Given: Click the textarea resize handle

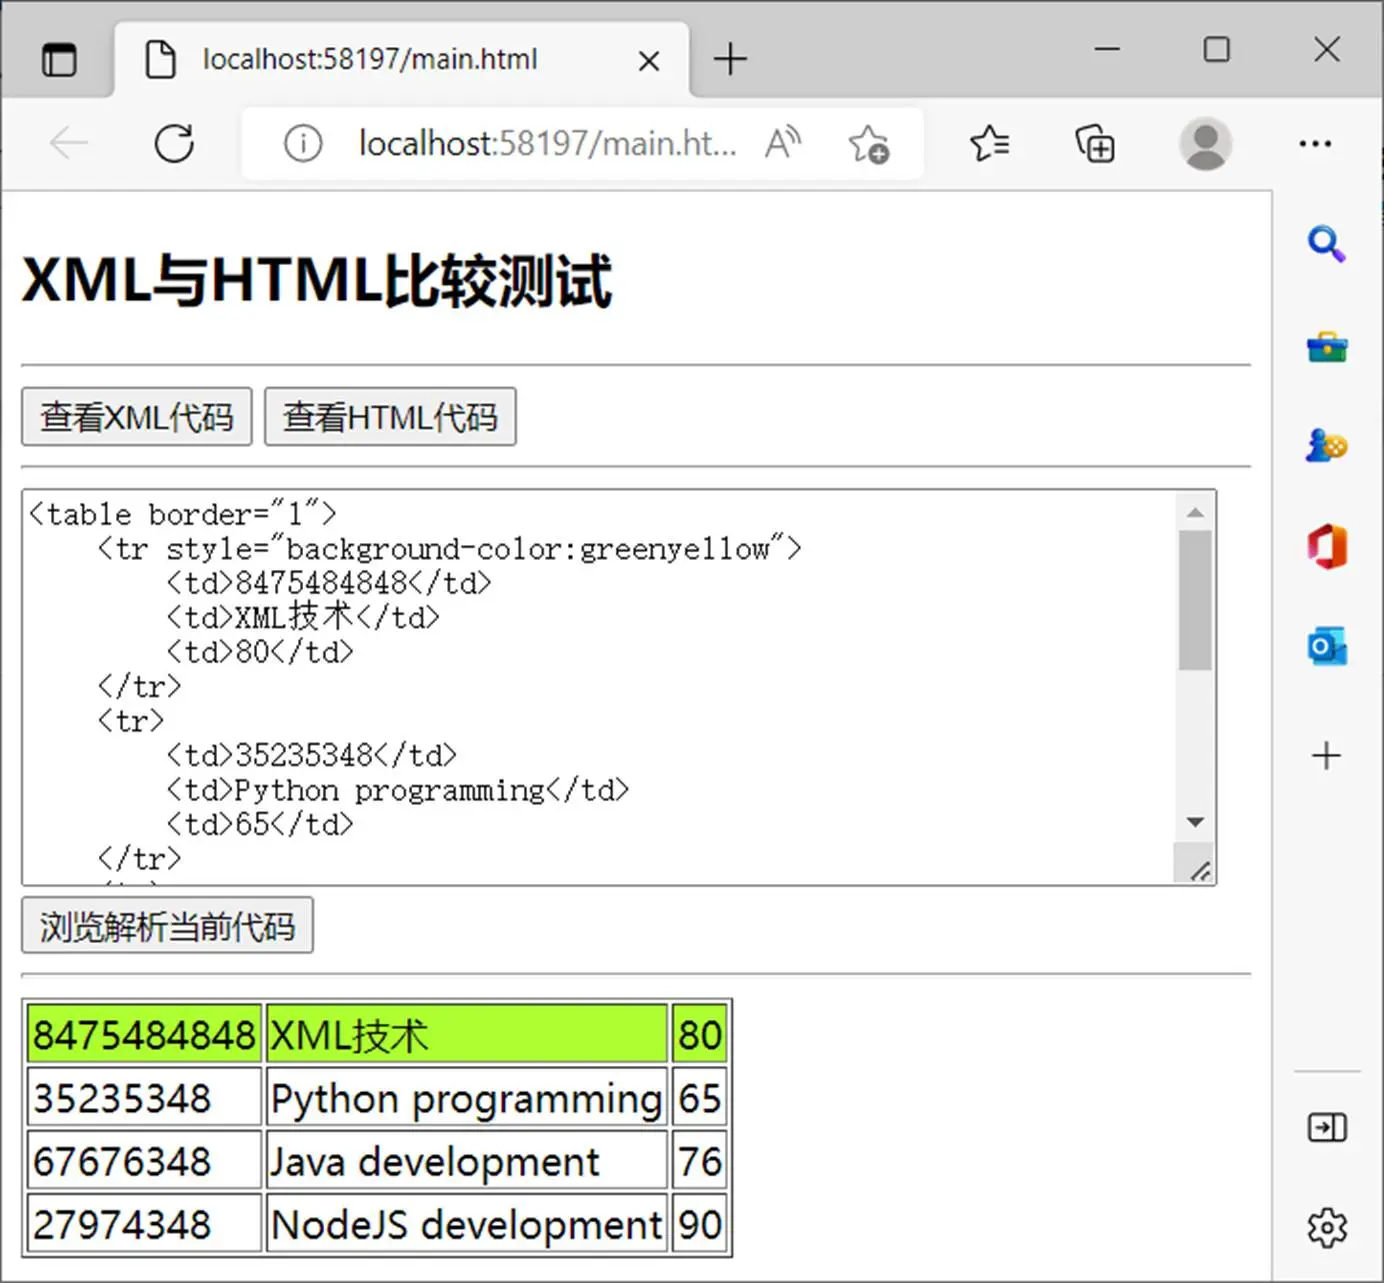Looking at the screenshot, I should coord(1200,871).
